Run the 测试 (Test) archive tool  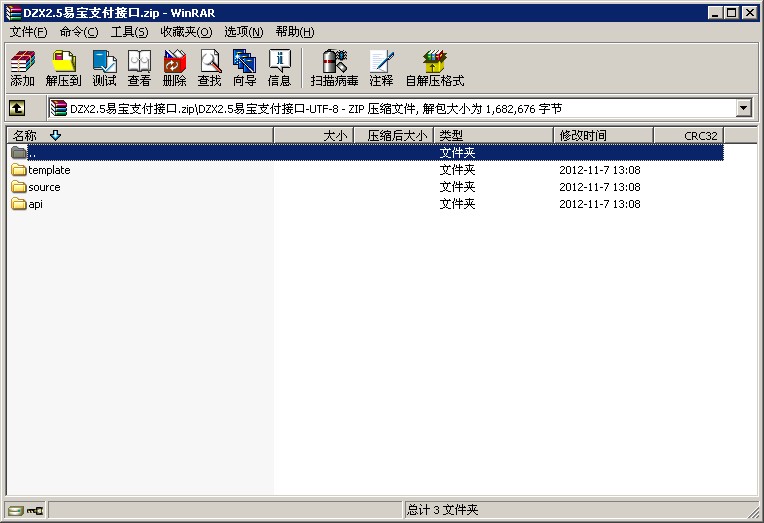coord(104,68)
